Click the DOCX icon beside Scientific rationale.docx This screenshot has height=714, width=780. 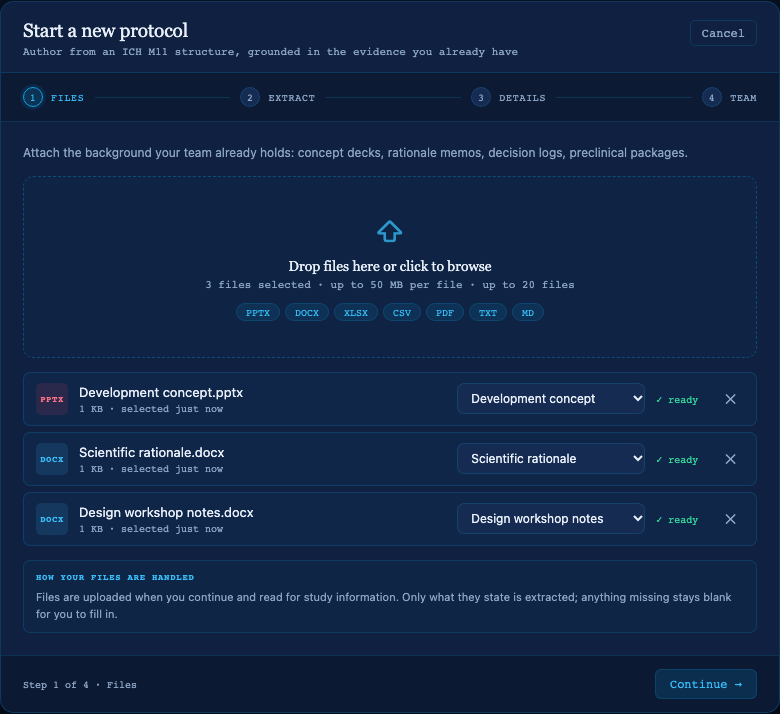click(x=52, y=459)
